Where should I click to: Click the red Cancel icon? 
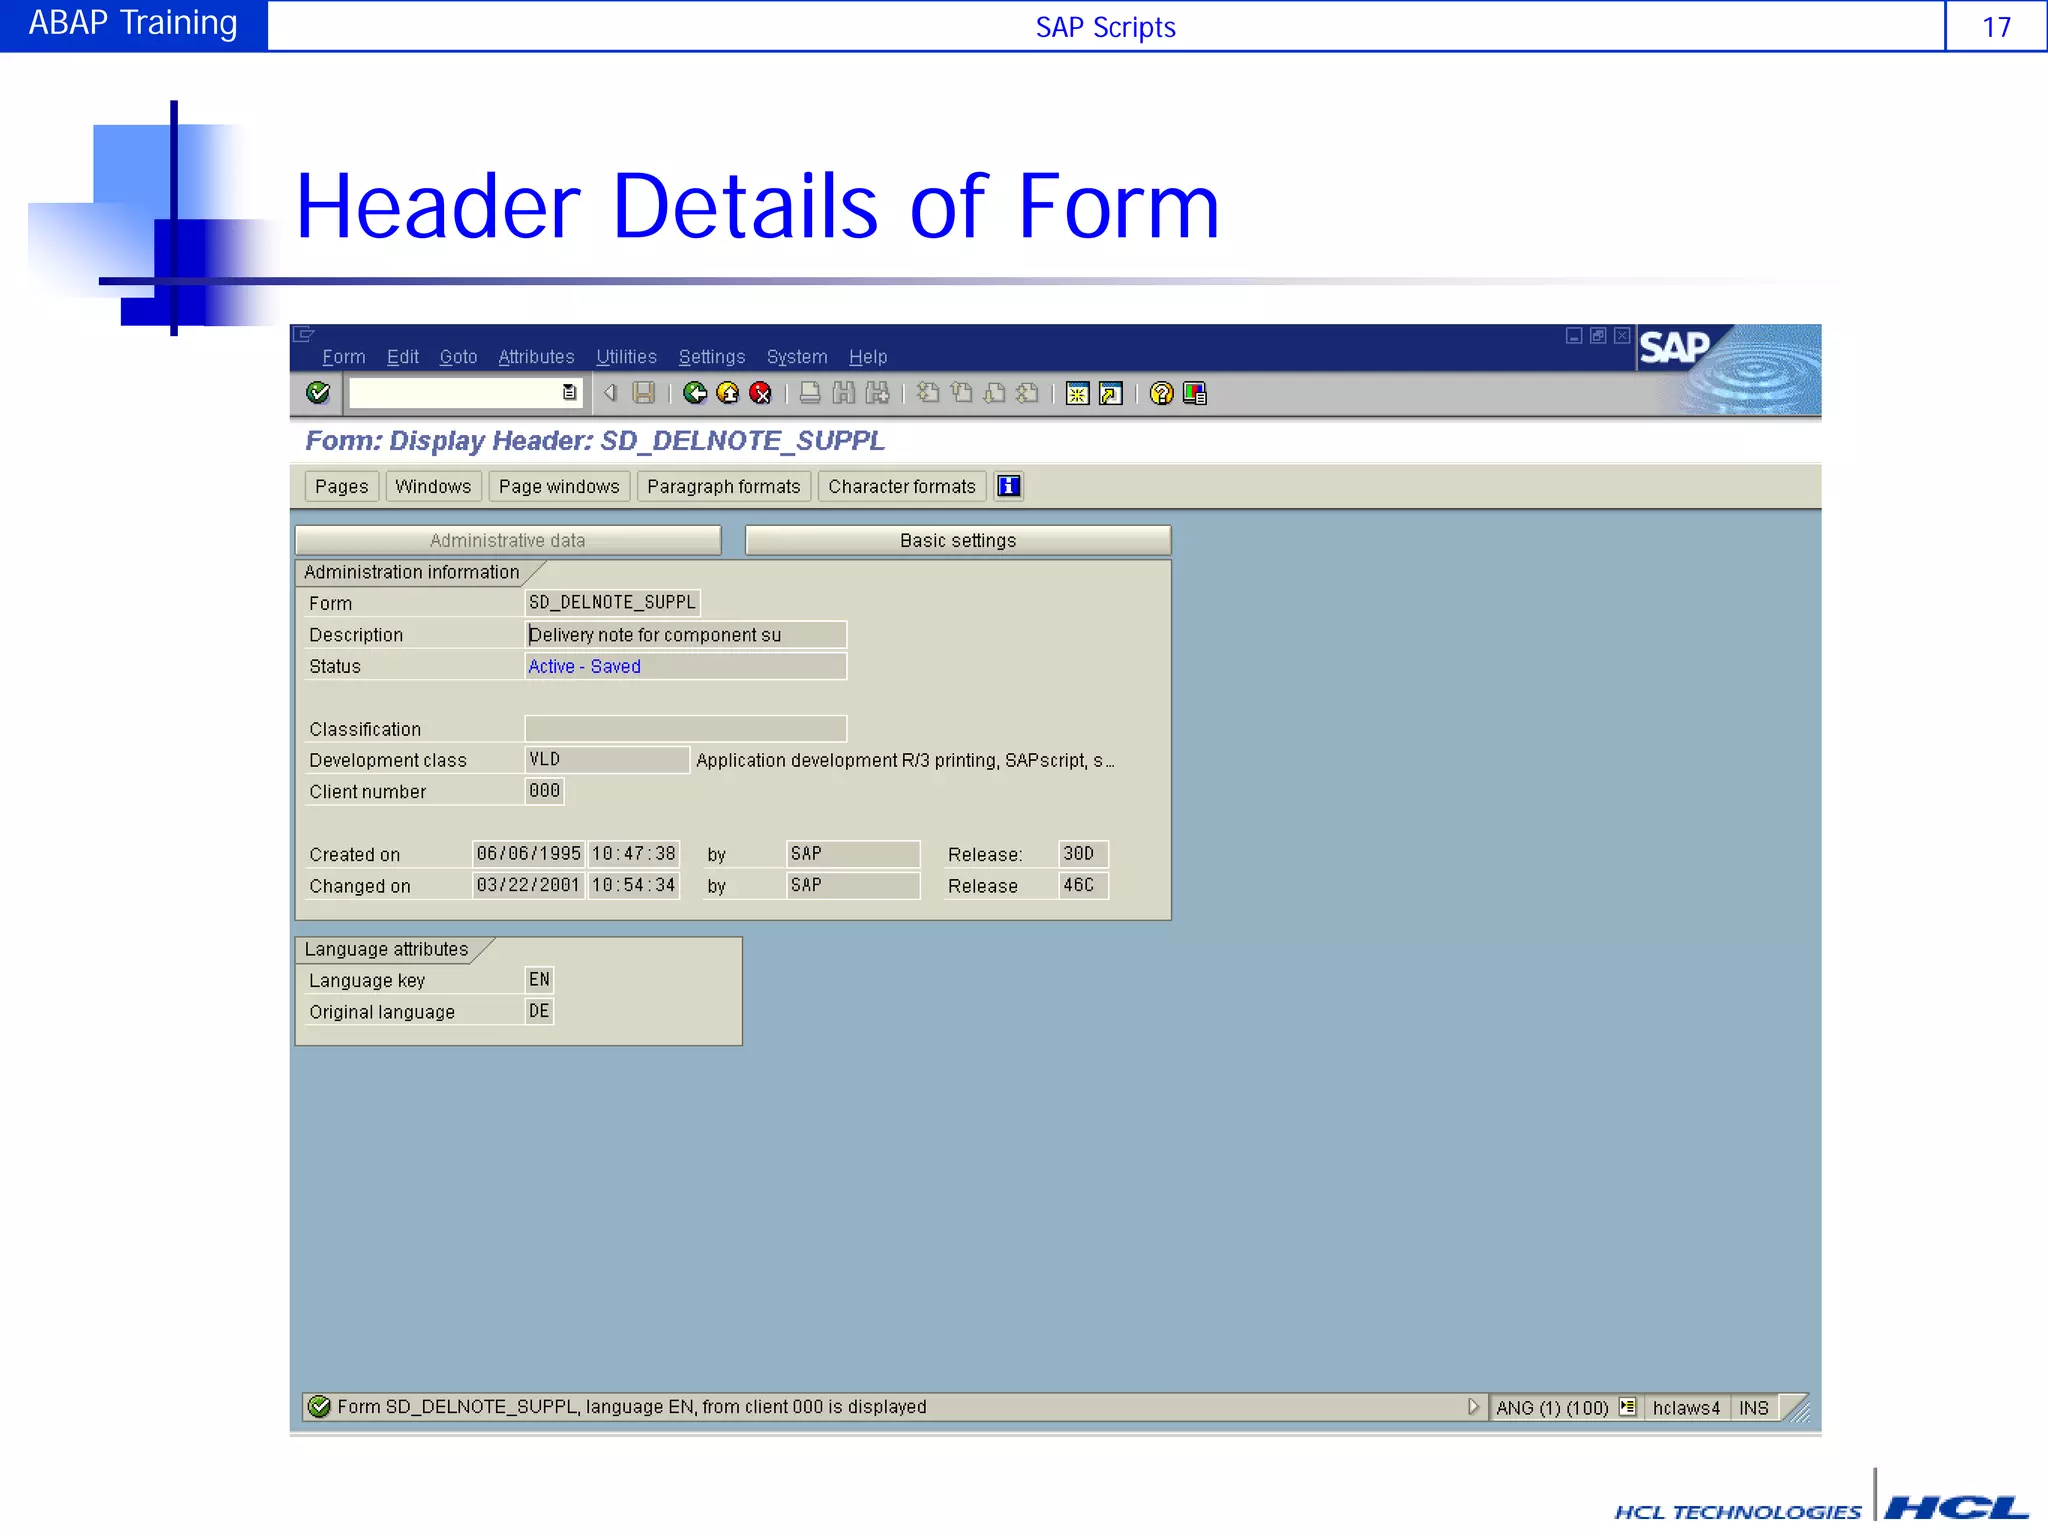[761, 393]
